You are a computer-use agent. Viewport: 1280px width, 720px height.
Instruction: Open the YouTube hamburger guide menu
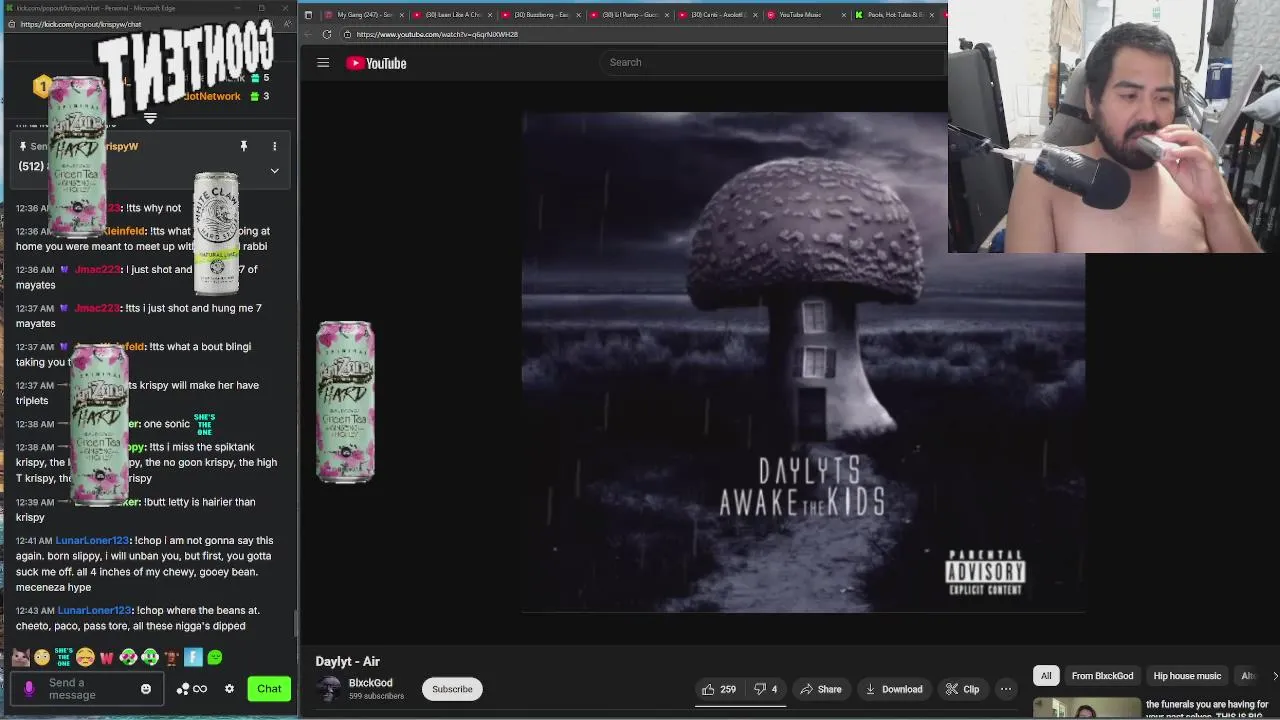323,63
